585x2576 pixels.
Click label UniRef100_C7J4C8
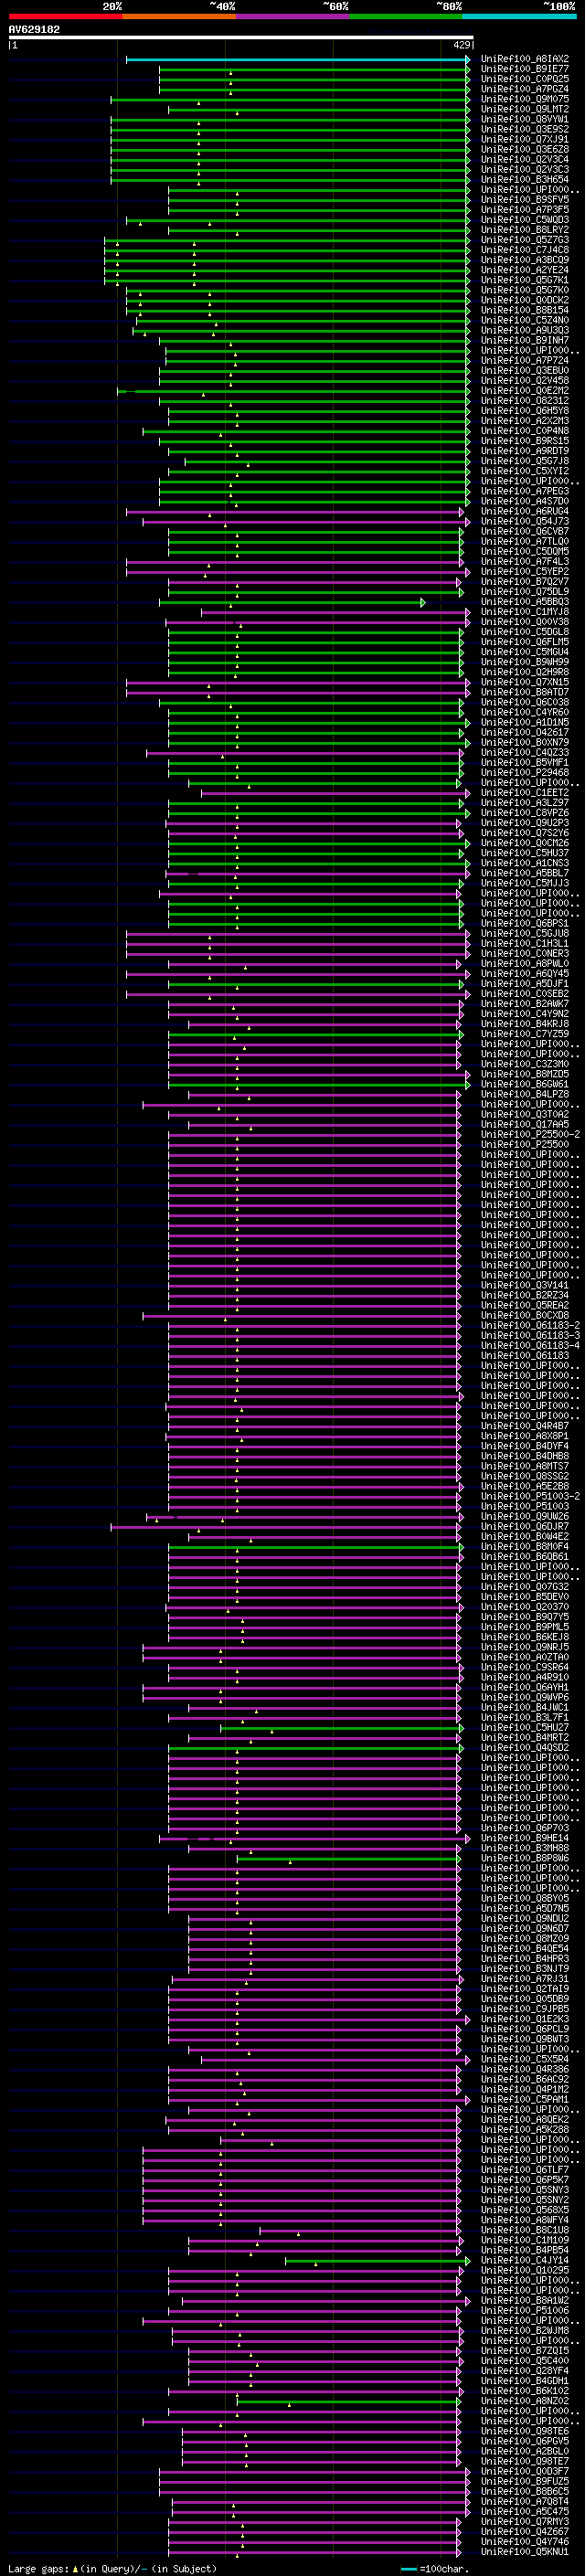tap(524, 250)
